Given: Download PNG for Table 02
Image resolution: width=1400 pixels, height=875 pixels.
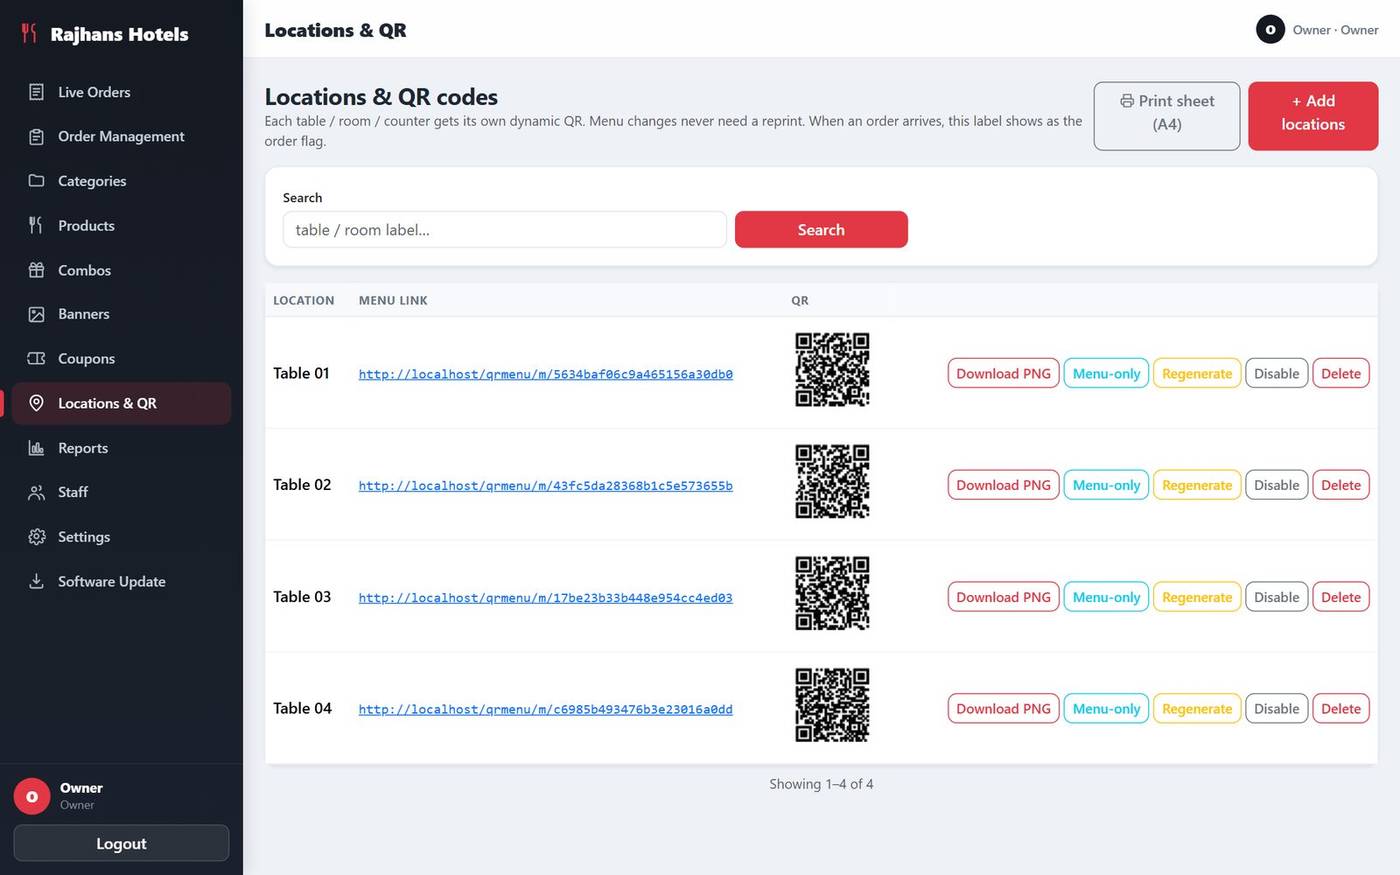Looking at the screenshot, I should 1003,485.
